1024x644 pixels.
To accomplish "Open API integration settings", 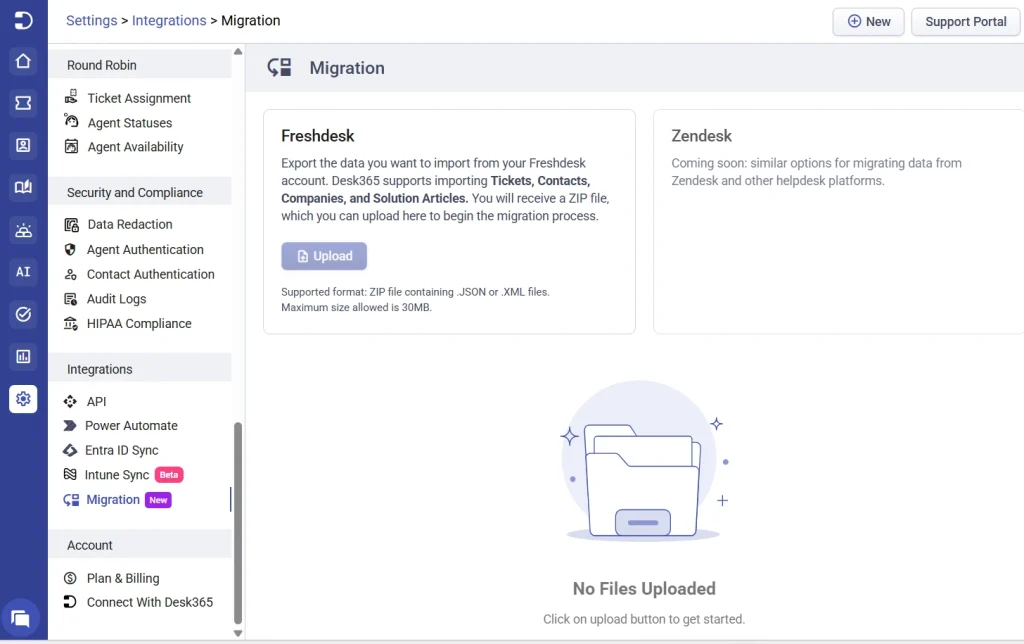I will (96, 402).
